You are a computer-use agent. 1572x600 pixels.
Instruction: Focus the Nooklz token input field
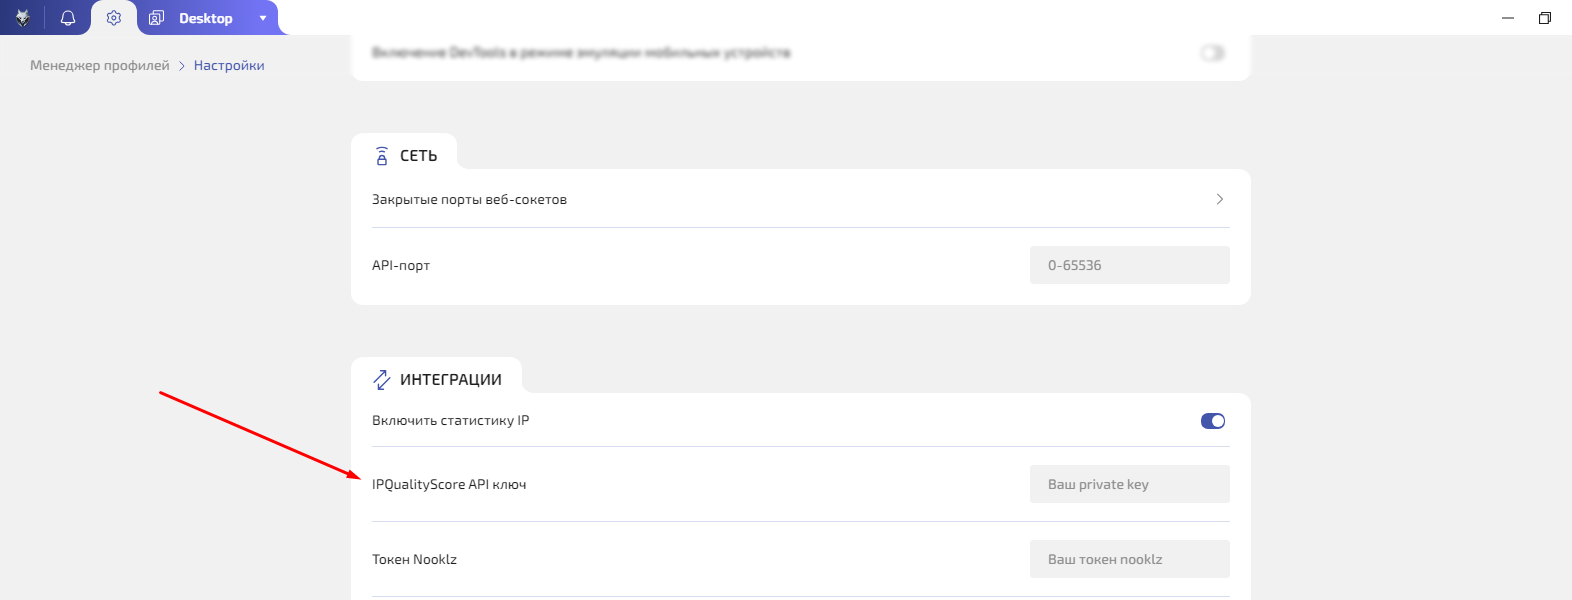pos(1129,559)
